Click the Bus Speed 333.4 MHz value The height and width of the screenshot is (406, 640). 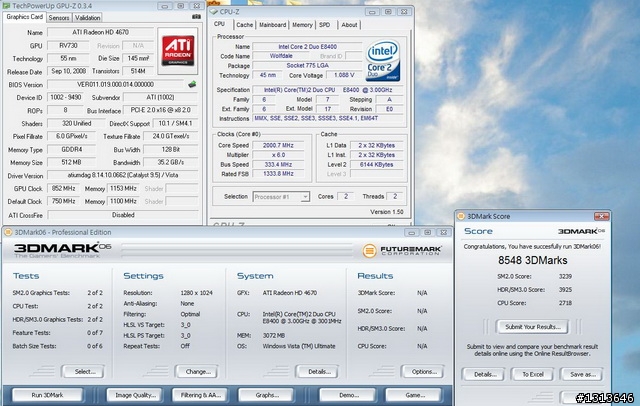tap(278, 164)
